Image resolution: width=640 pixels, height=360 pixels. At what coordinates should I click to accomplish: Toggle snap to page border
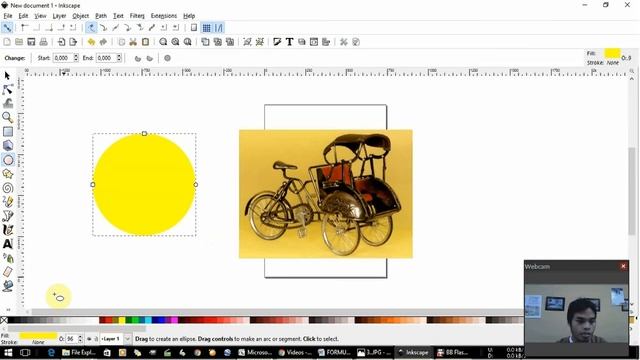click(194, 28)
